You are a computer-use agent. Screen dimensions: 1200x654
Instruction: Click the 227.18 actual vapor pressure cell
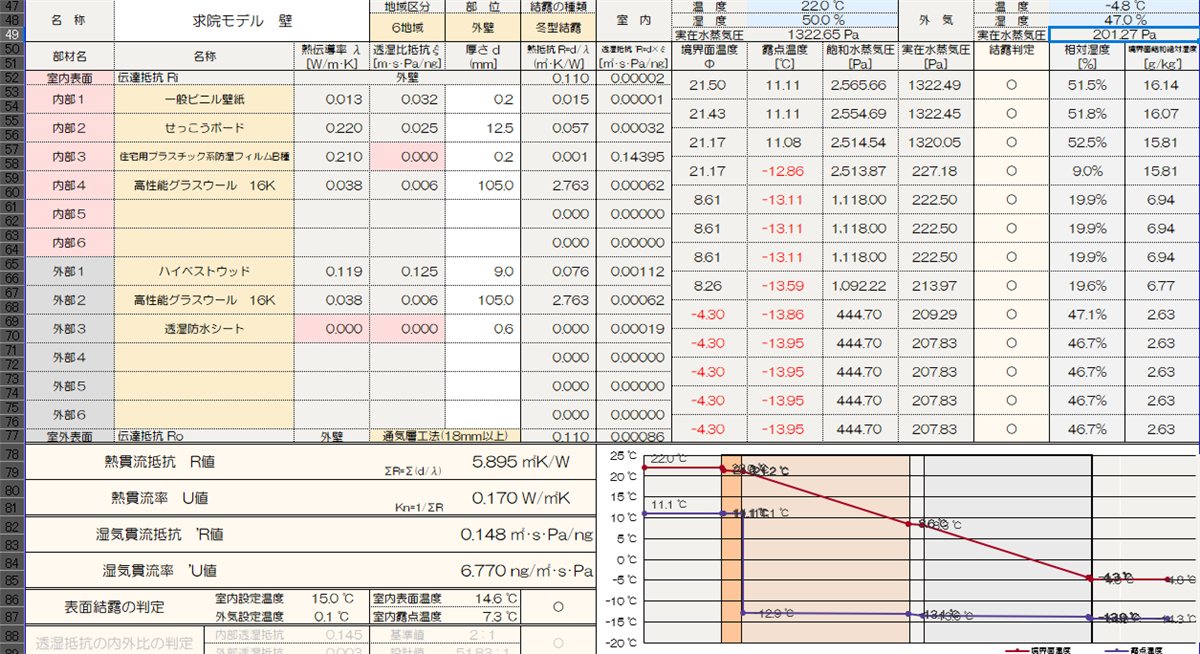936,171
